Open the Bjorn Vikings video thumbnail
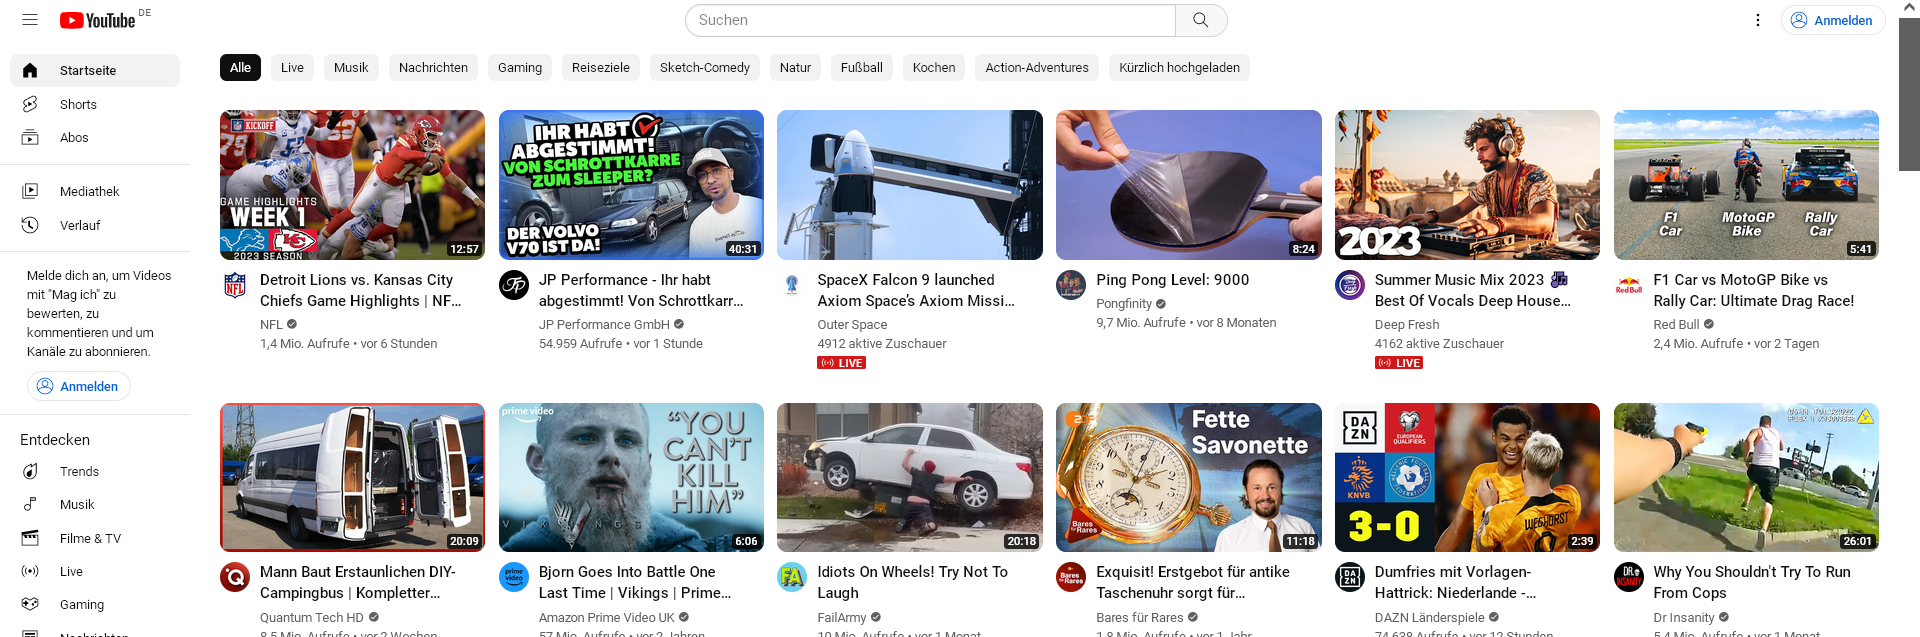 631,477
